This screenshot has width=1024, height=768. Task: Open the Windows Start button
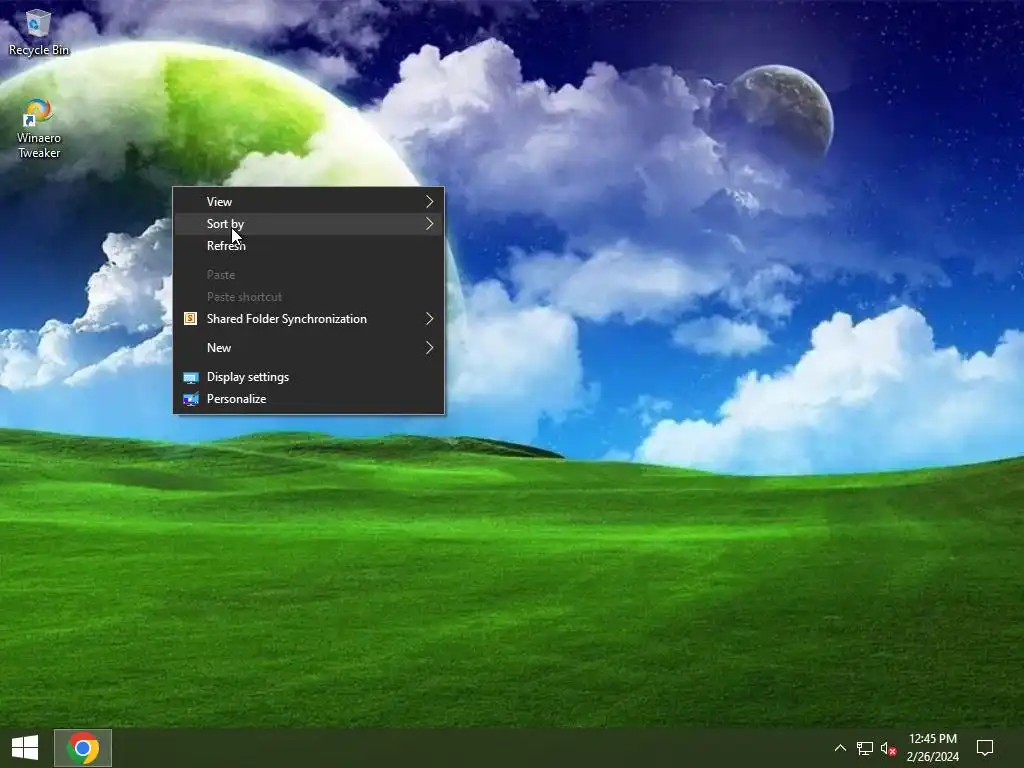click(25, 748)
